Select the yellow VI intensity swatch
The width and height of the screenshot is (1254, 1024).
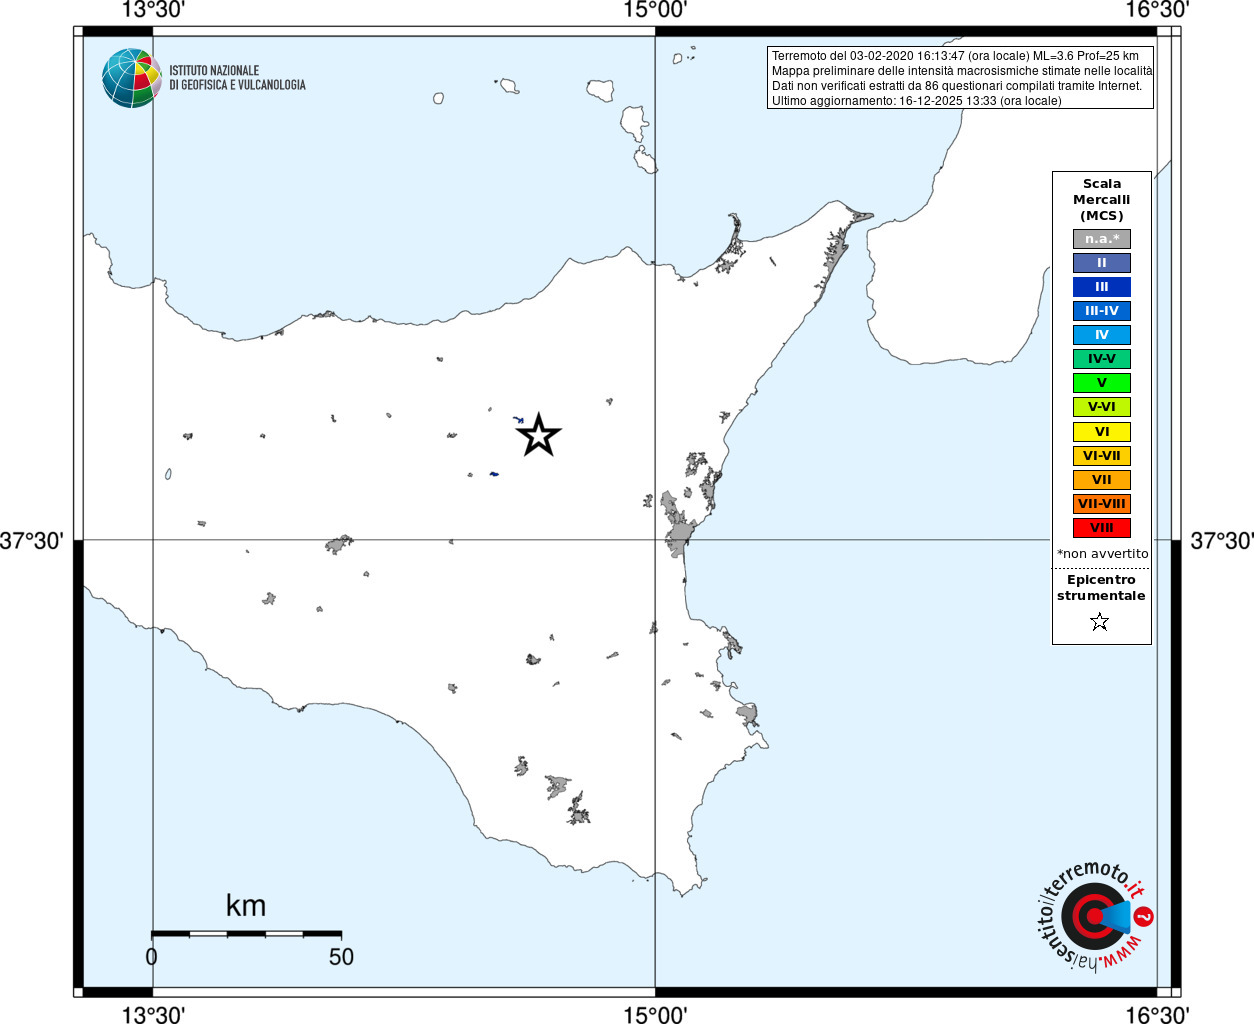tap(1102, 432)
